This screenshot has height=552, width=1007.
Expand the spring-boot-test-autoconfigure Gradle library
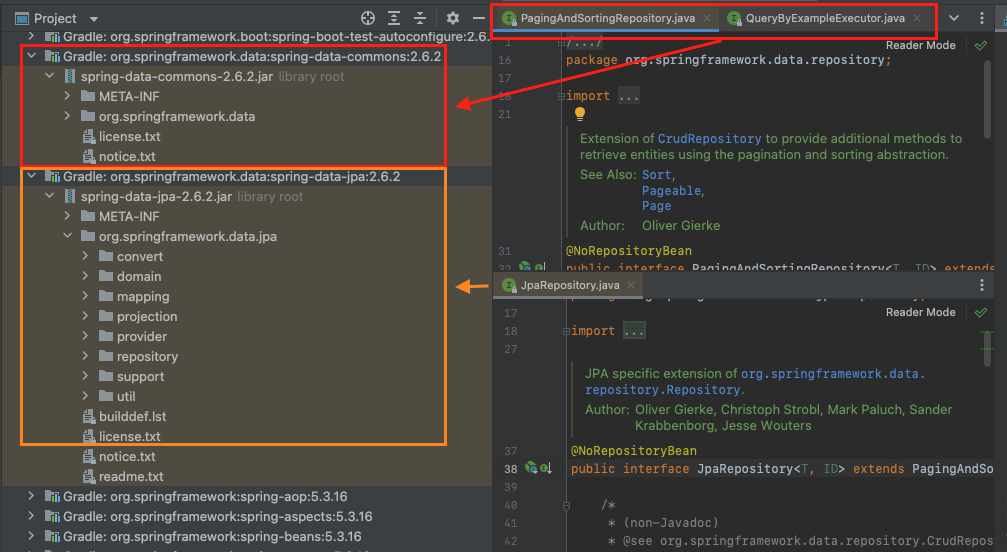click(31, 37)
